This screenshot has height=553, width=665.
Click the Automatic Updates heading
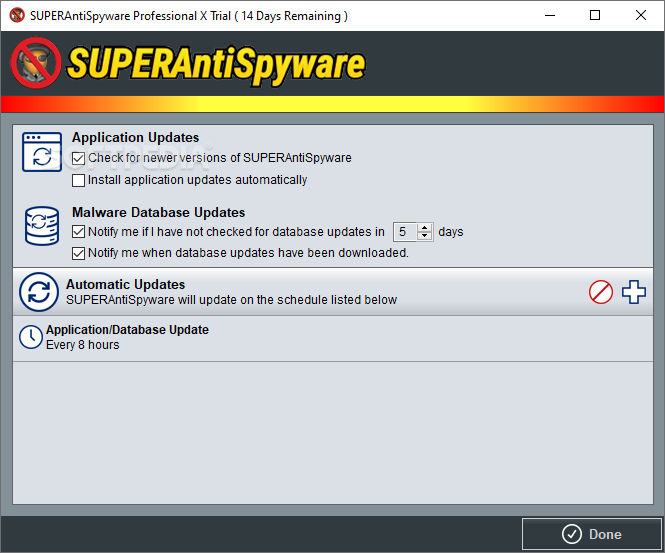click(126, 284)
